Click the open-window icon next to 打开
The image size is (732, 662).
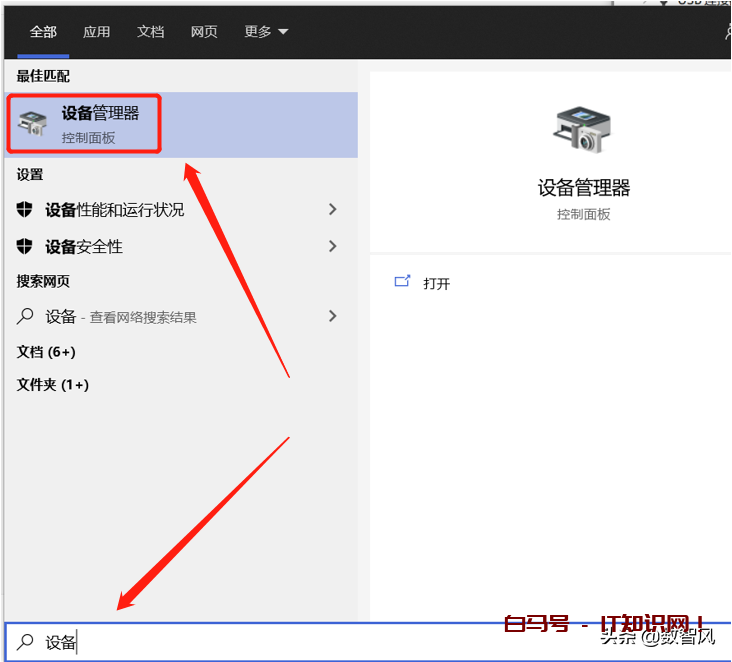pyautogui.click(x=403, y=282)
